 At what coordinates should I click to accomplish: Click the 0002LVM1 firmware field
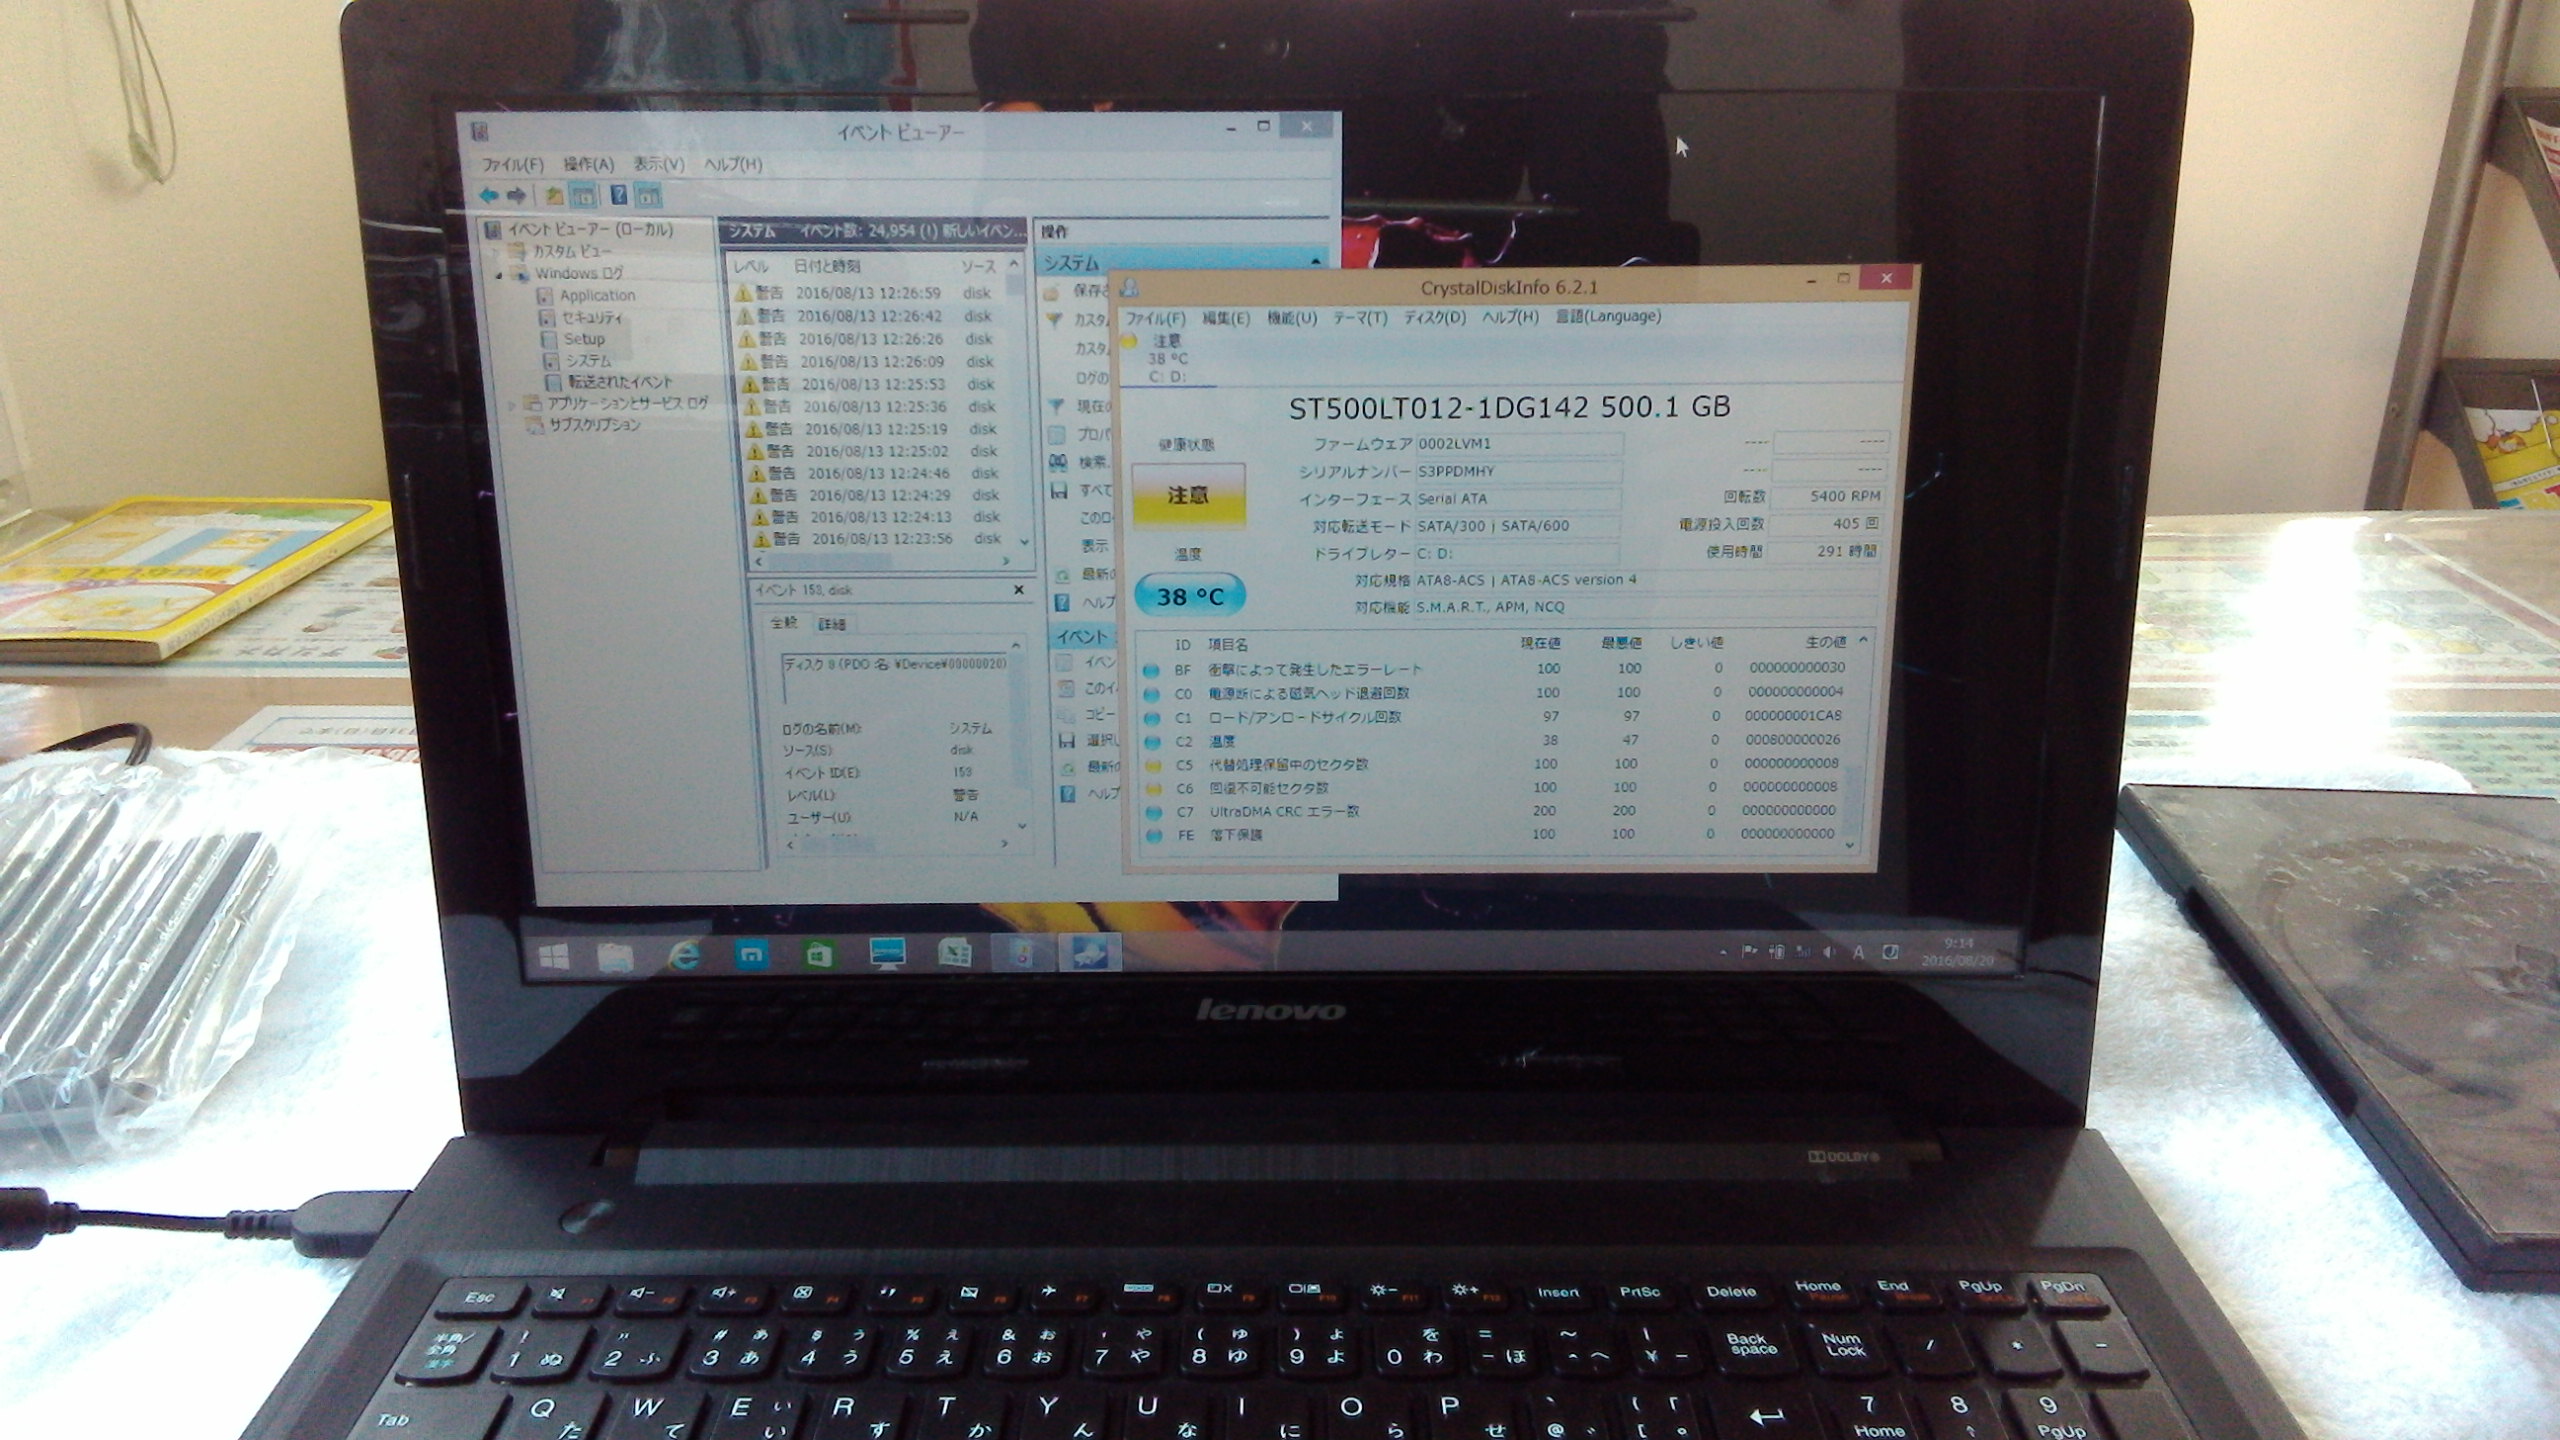[x=1518, y=444]
